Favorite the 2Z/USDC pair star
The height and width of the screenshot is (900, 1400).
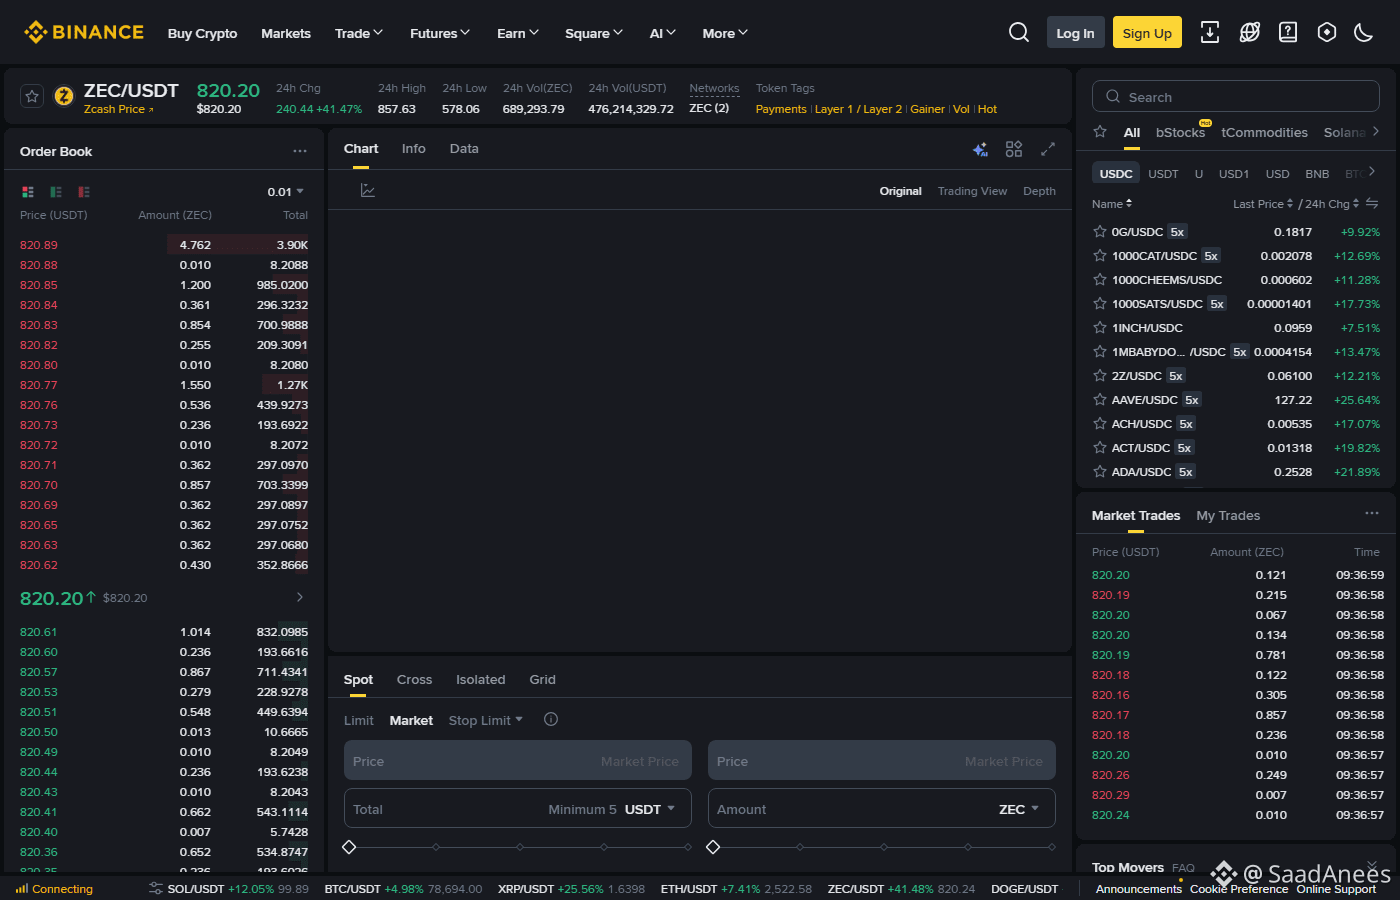1100,375
